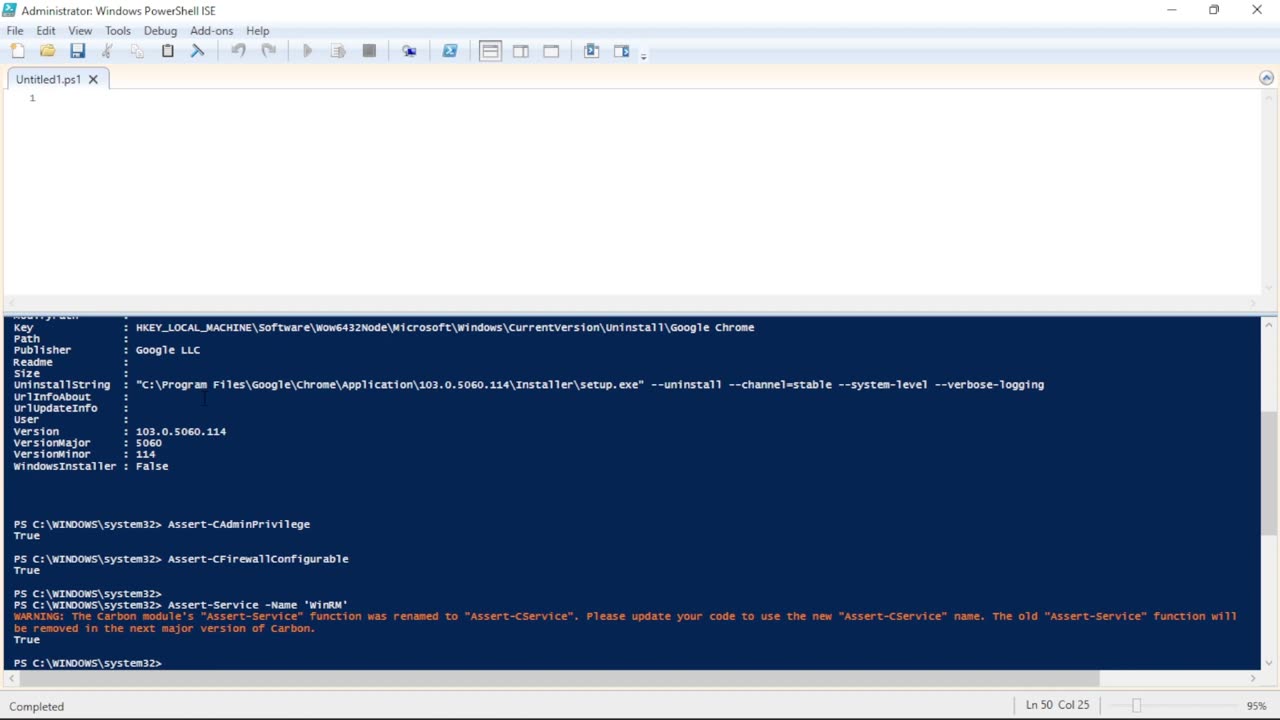The height and width of the screenshot is (720, 1280).
Task: Click the Paste clipboard icon
Action: [168, 51]
